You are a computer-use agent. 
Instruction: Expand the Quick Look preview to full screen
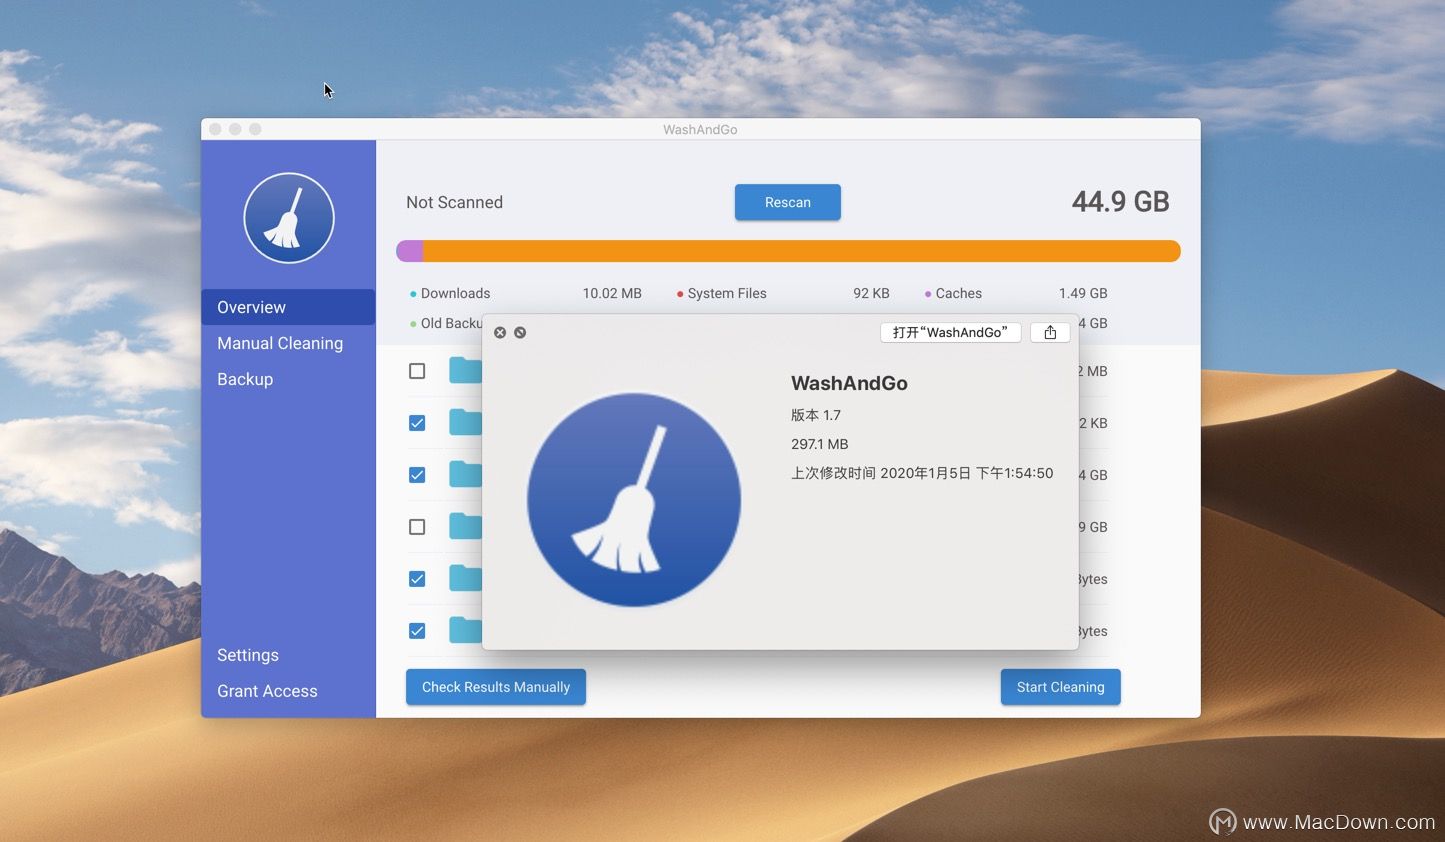point(520,332)
